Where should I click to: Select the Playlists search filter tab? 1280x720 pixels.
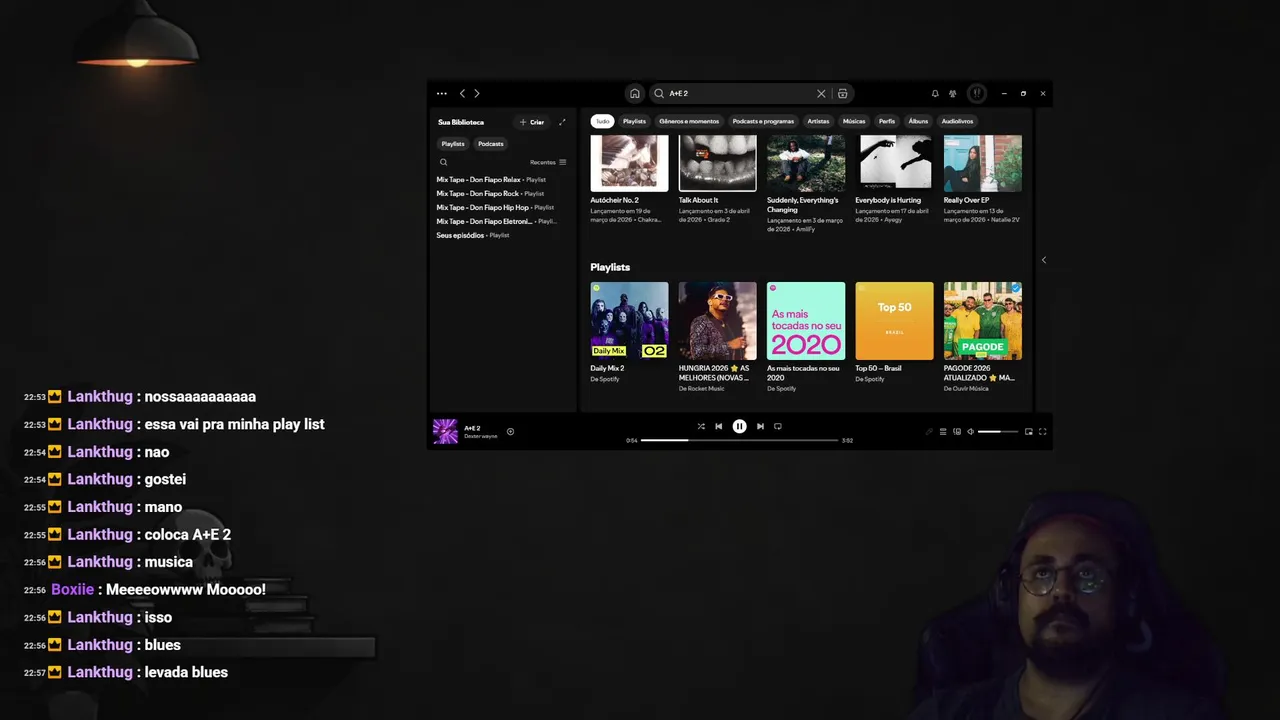coord(634,121)
